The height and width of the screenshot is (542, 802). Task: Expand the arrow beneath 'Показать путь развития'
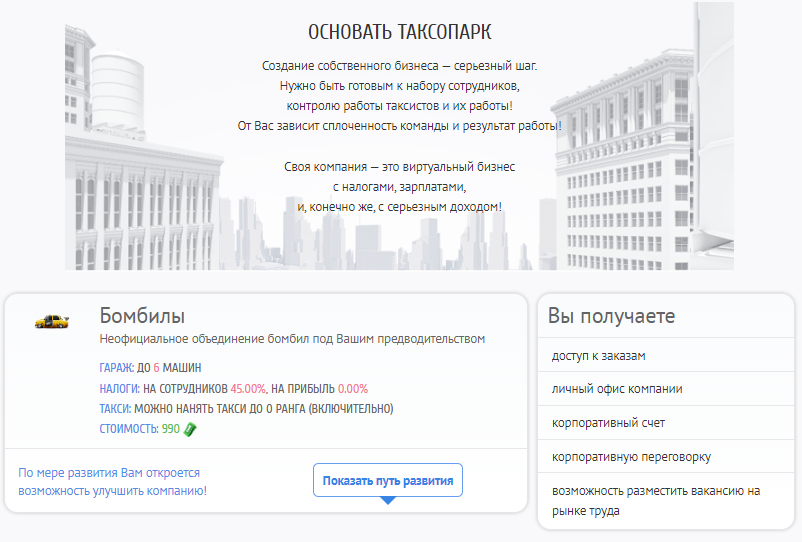(x=388, y=500)
